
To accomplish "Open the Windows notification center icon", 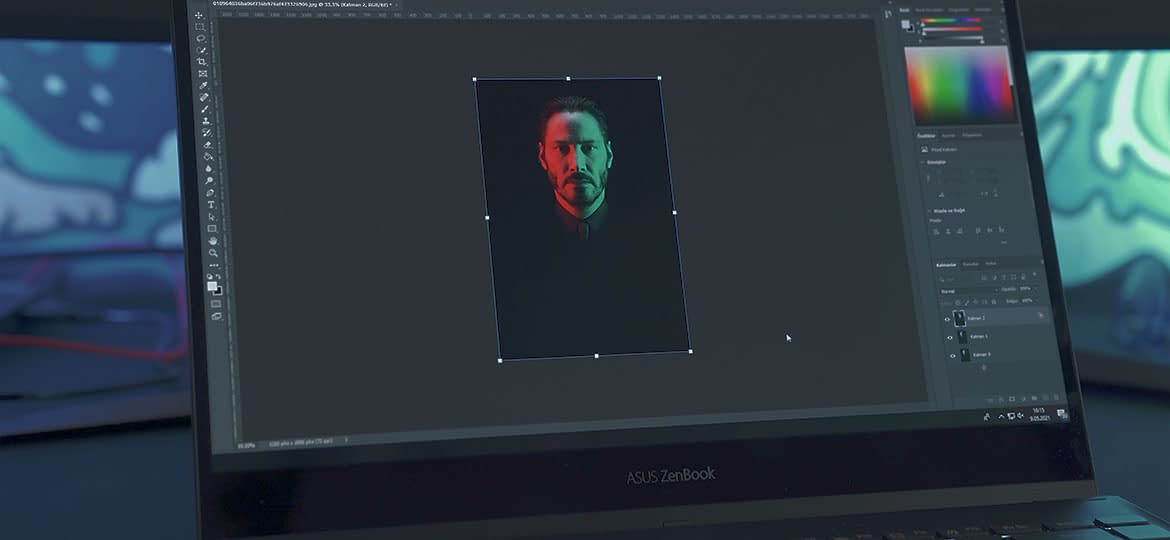I will pyautogui.click(x=1061, y=414).
